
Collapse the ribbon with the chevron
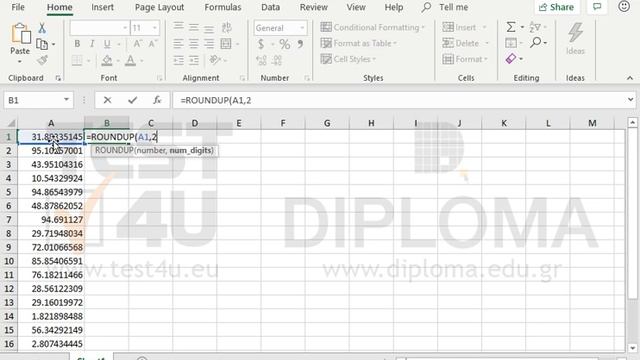click(630, 78)
